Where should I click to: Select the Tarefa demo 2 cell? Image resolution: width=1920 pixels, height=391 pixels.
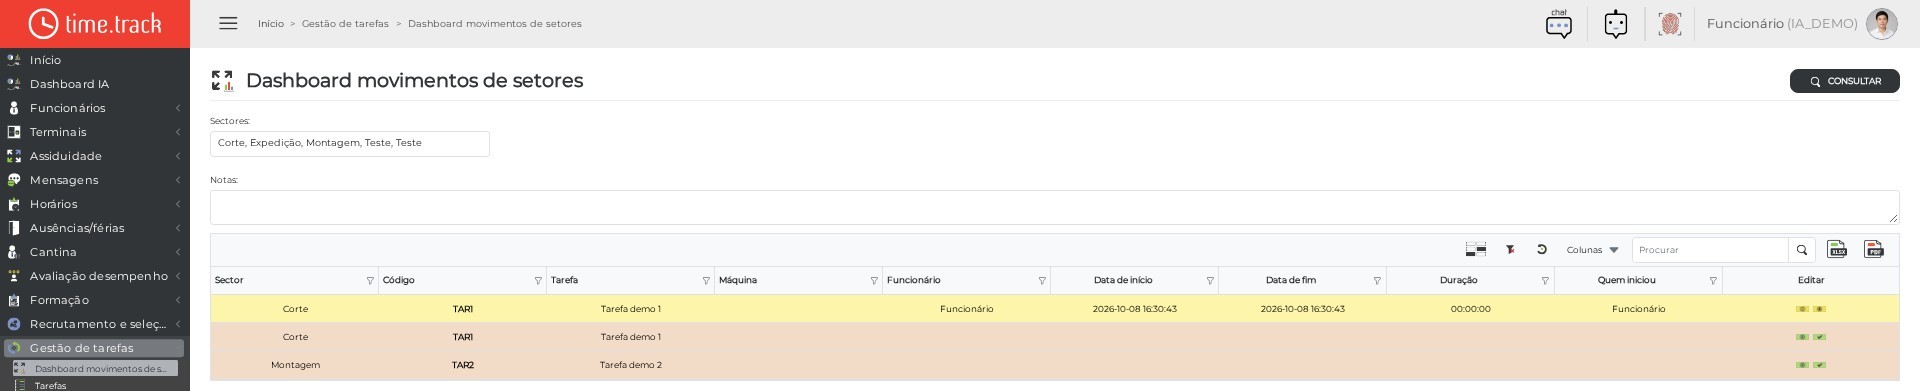click(631, 365)
